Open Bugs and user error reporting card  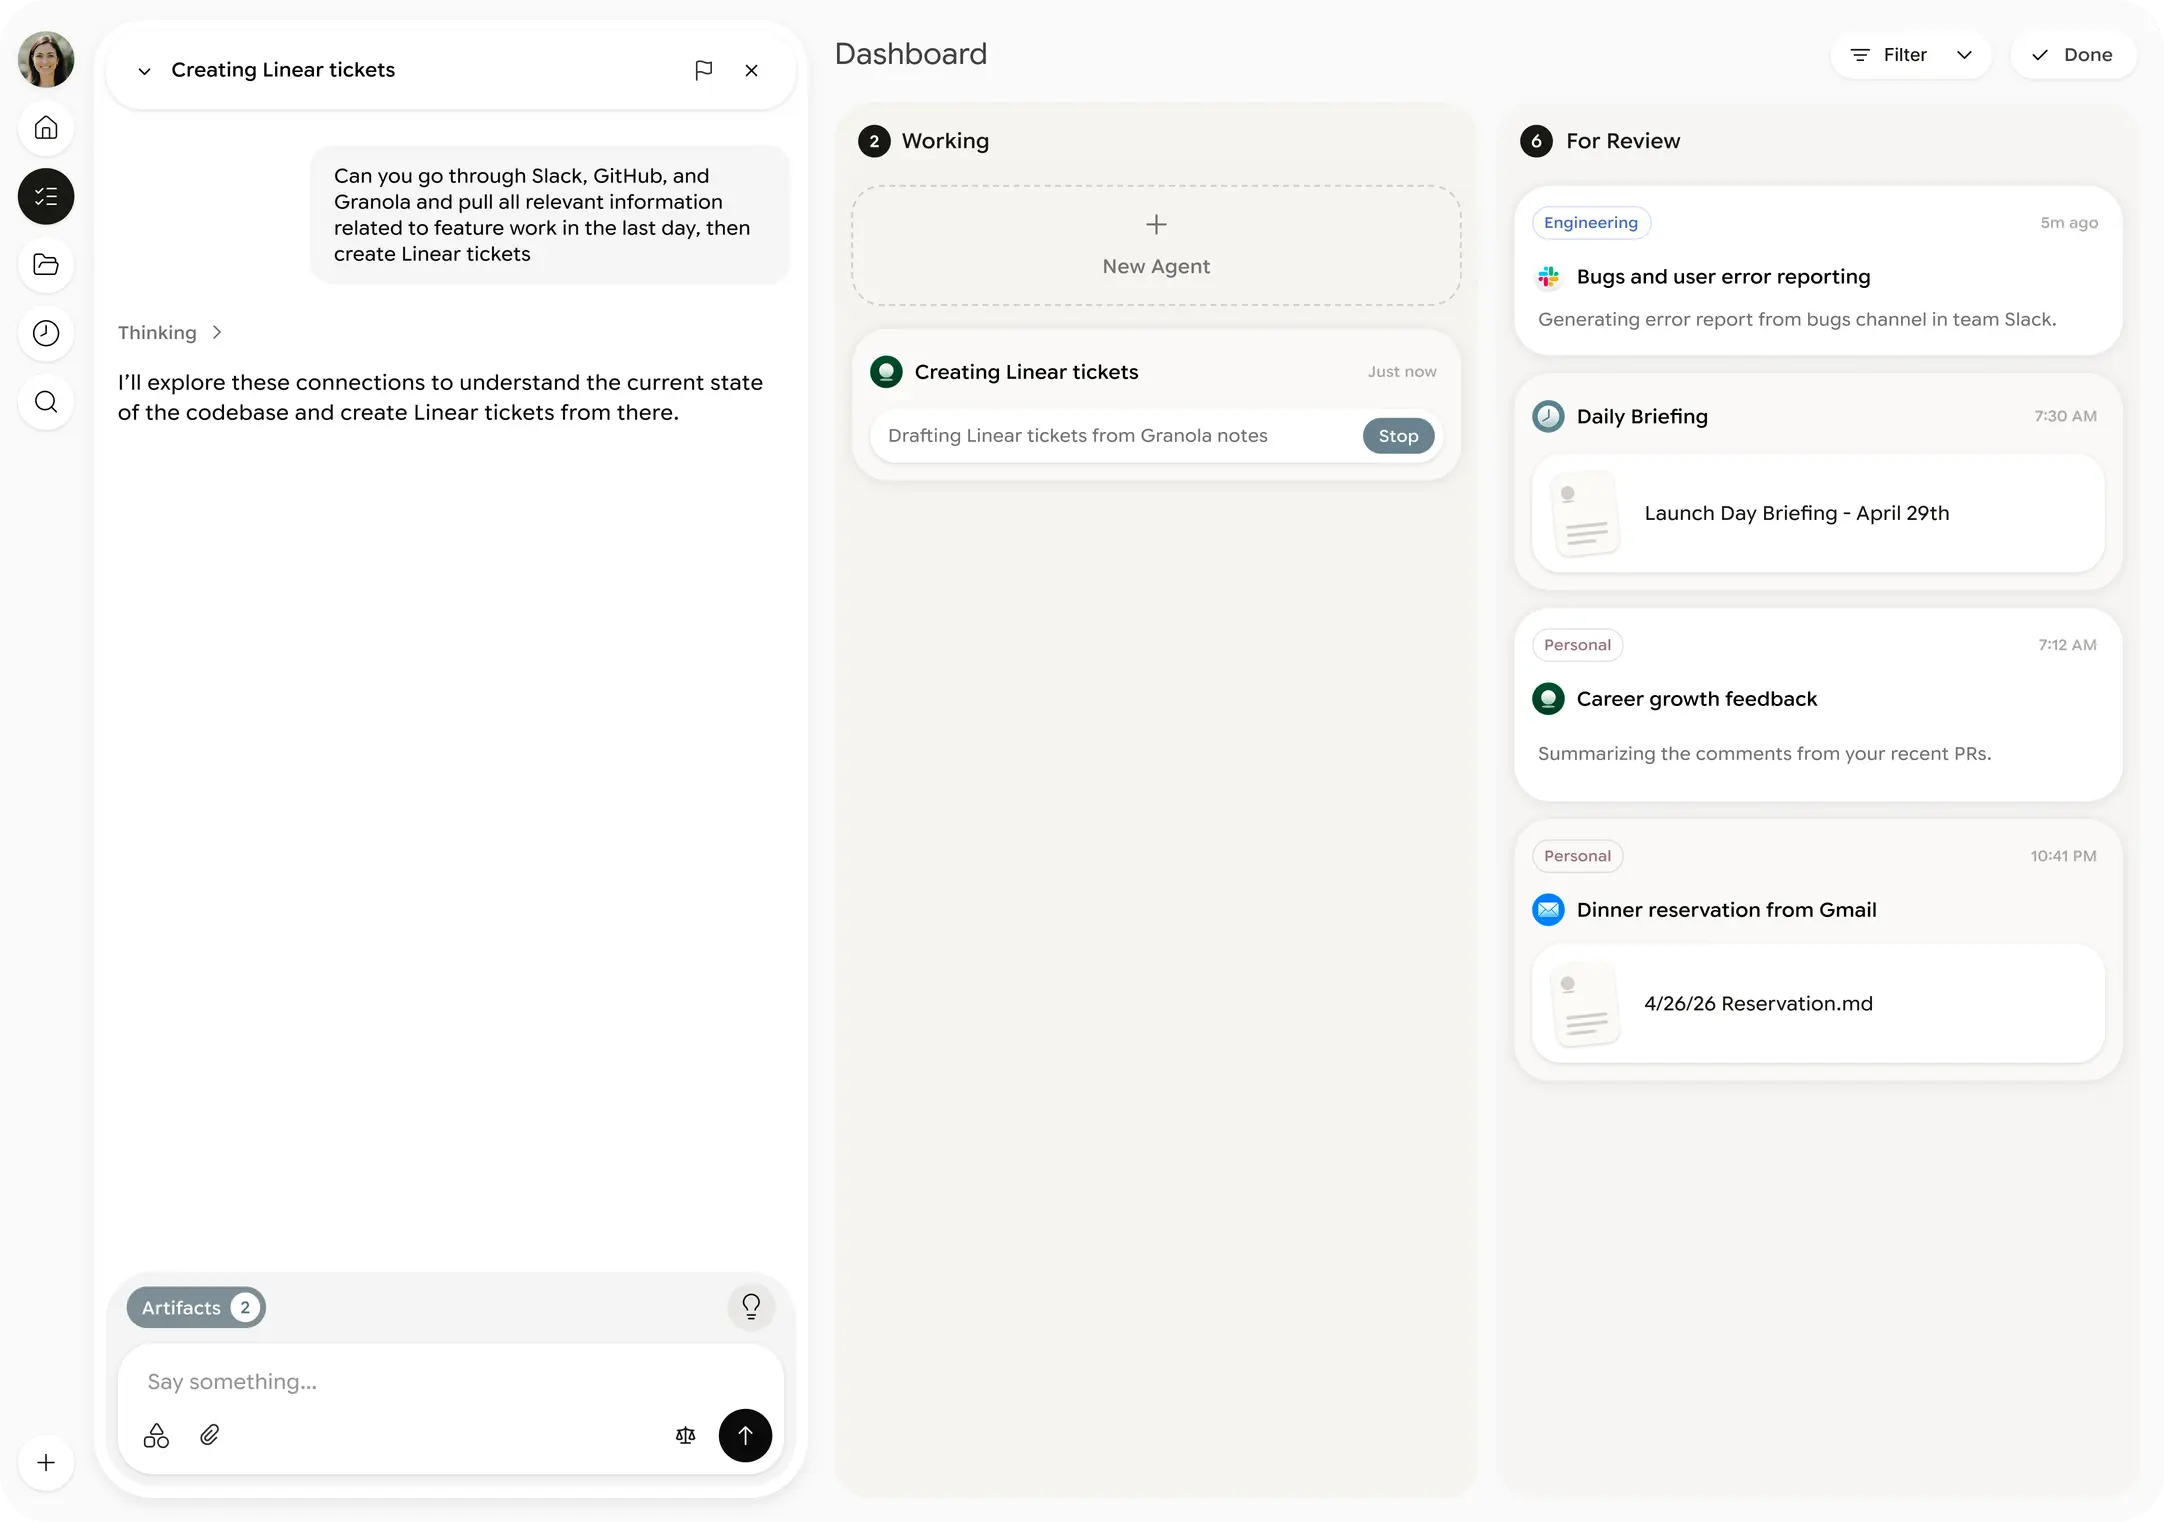[1818, 270]
